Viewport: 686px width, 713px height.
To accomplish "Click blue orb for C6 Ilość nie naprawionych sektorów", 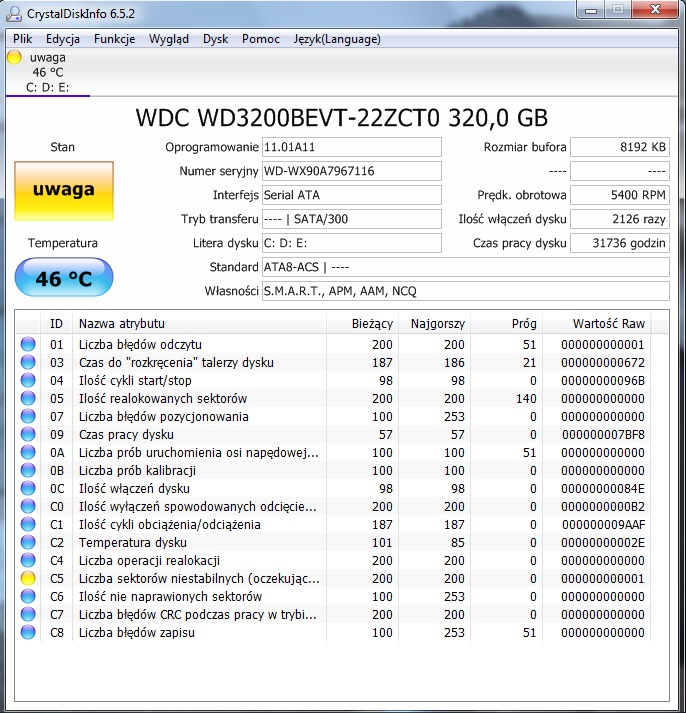I will (28, 596).
